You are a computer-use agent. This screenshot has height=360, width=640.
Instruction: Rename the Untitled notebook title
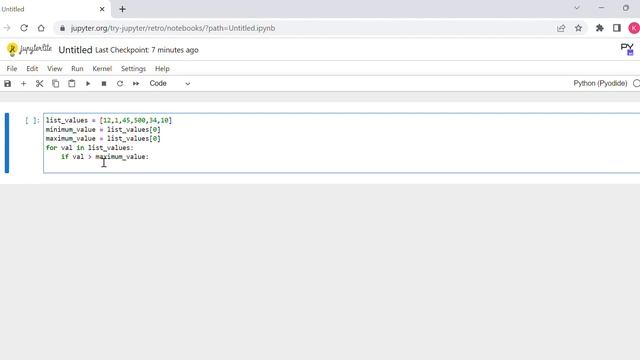coord(76,50)
